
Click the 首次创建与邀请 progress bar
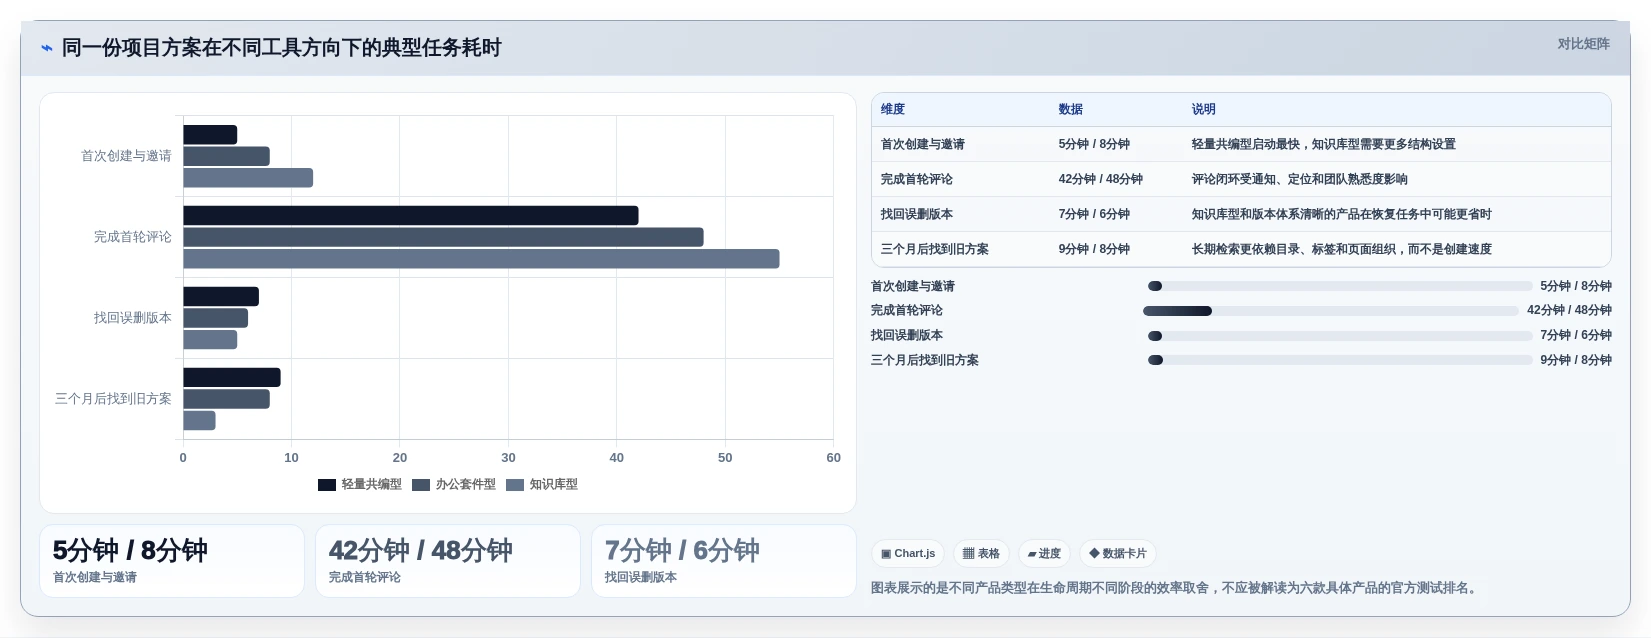pos(1340,286)
